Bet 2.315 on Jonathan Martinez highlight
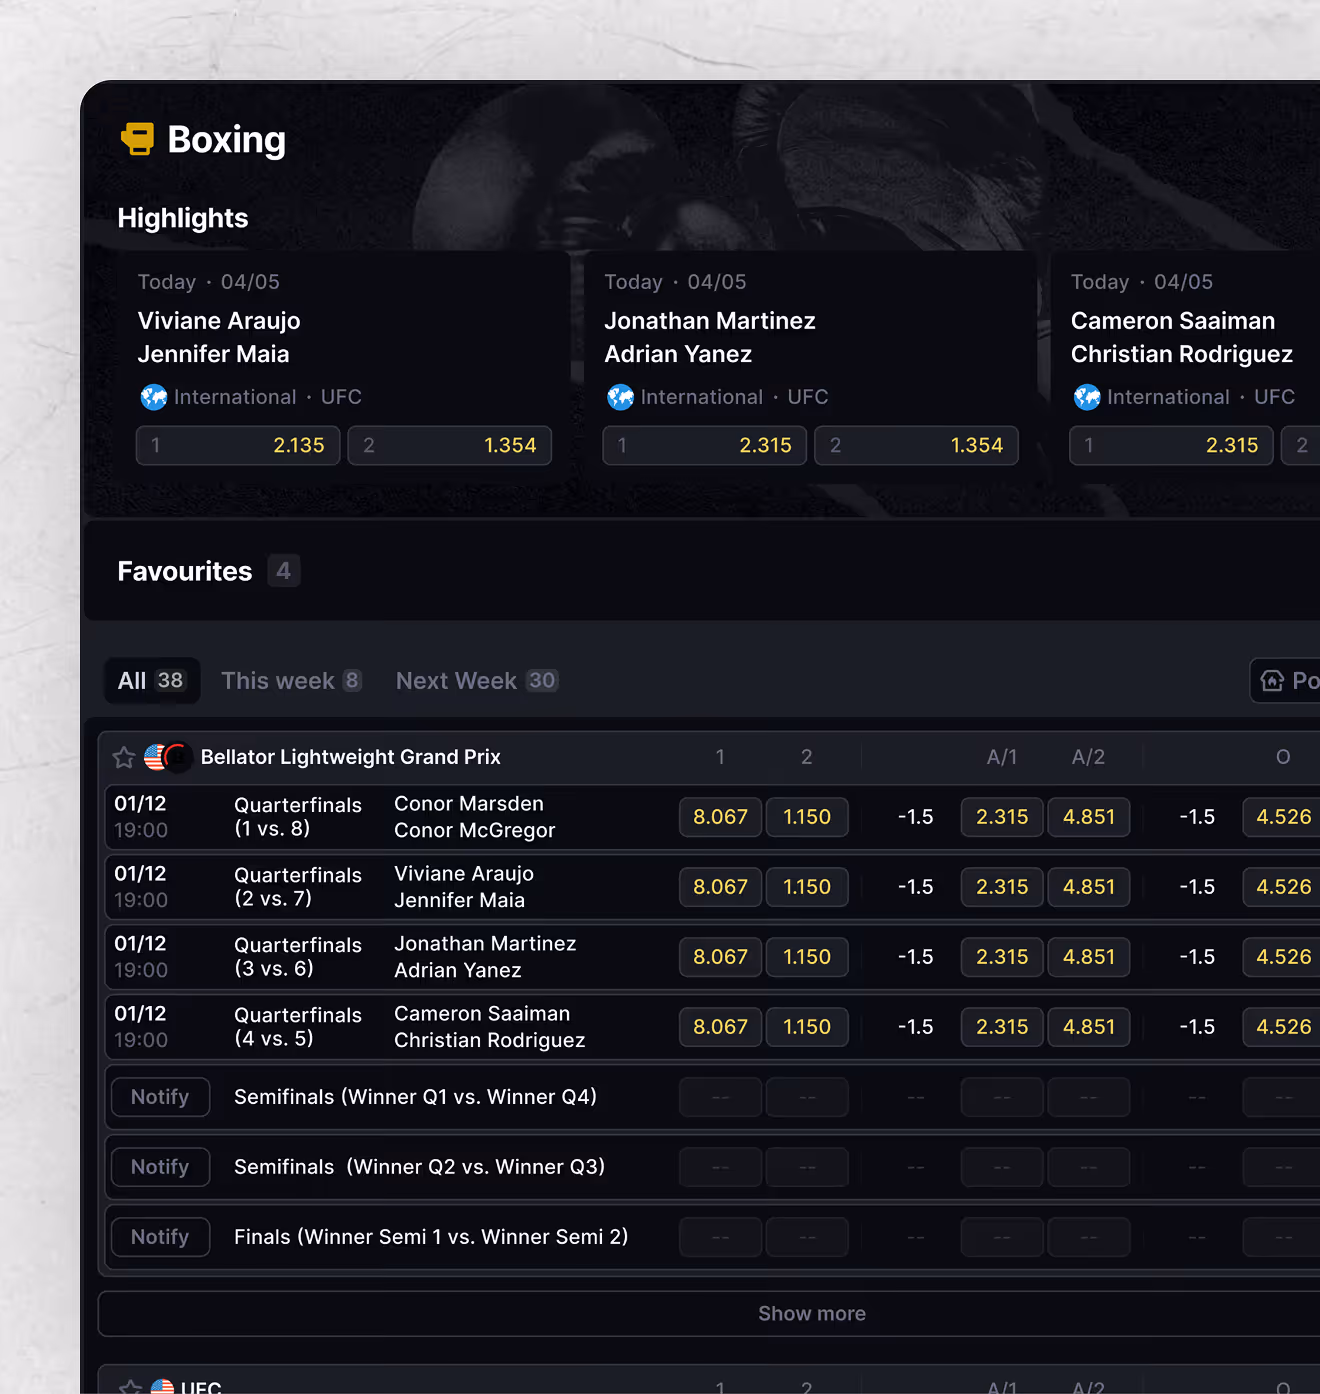The image size is (1320, 1394). click(705, 445)
